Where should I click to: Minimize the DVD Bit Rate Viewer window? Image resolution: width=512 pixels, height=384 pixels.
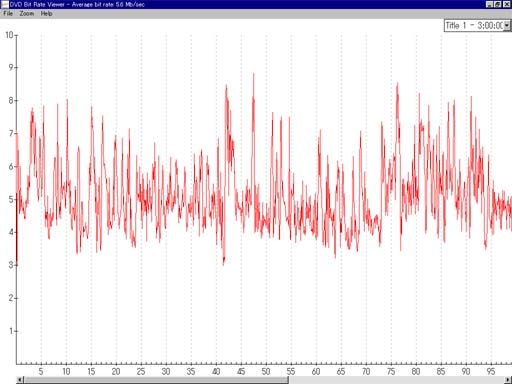[489, 4]
